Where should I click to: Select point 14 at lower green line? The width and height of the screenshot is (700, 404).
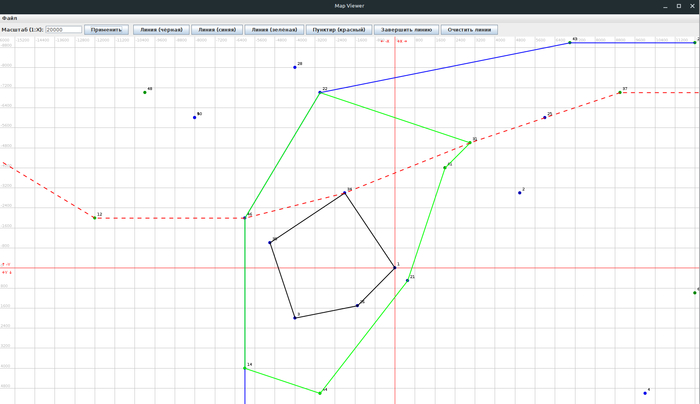(x=245, y=368)
